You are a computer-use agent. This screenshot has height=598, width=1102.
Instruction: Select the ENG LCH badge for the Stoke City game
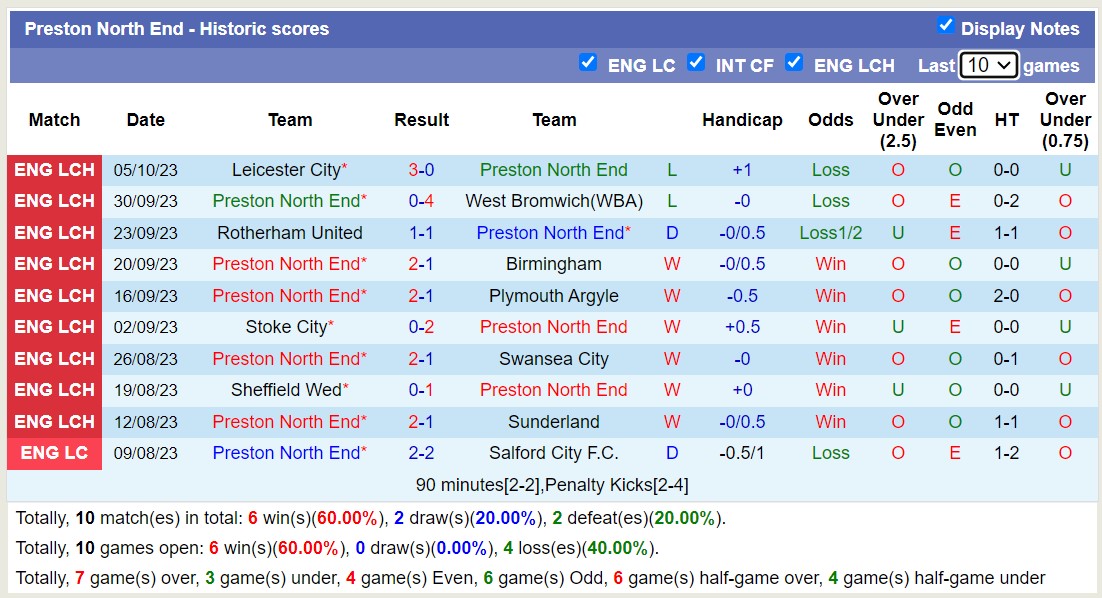point(54,327)
